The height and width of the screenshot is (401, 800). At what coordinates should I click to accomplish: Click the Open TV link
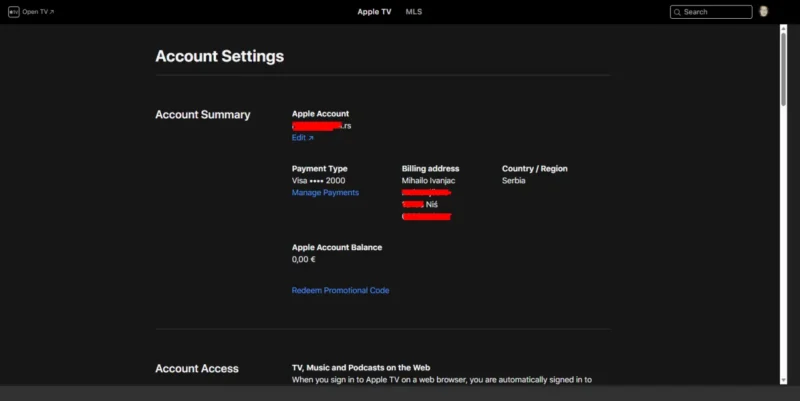(x=38, y=12)
